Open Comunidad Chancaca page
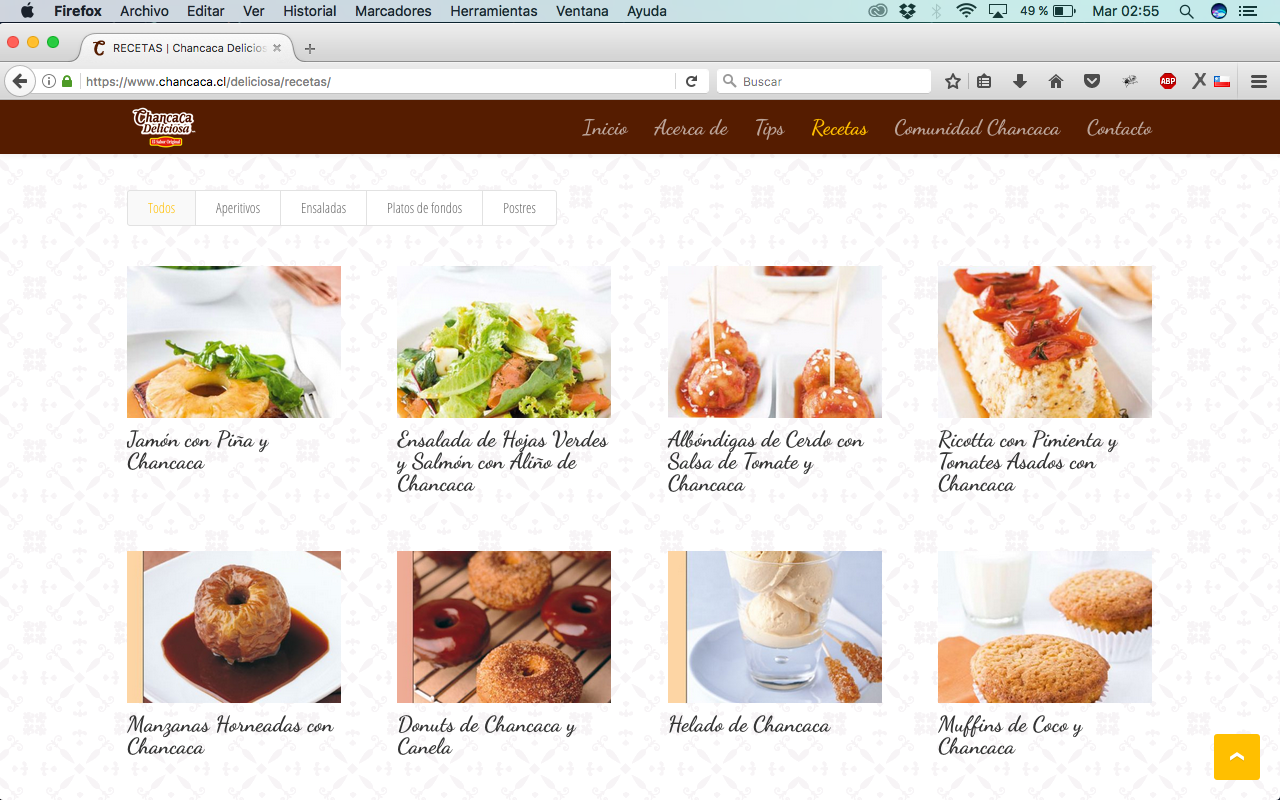The height and width of the screenshot is (800, 1280). coord(977,128)
